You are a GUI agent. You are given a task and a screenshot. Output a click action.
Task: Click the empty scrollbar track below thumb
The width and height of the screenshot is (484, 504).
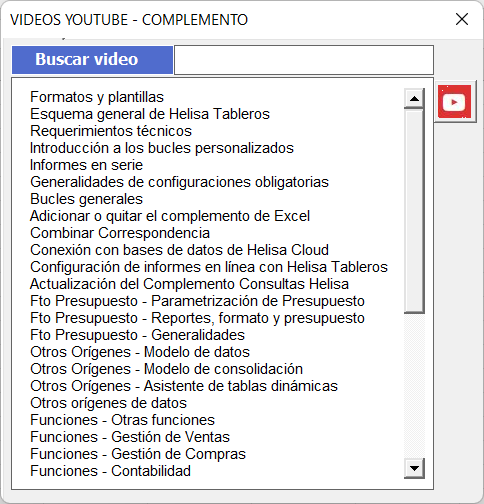(414, 385)
